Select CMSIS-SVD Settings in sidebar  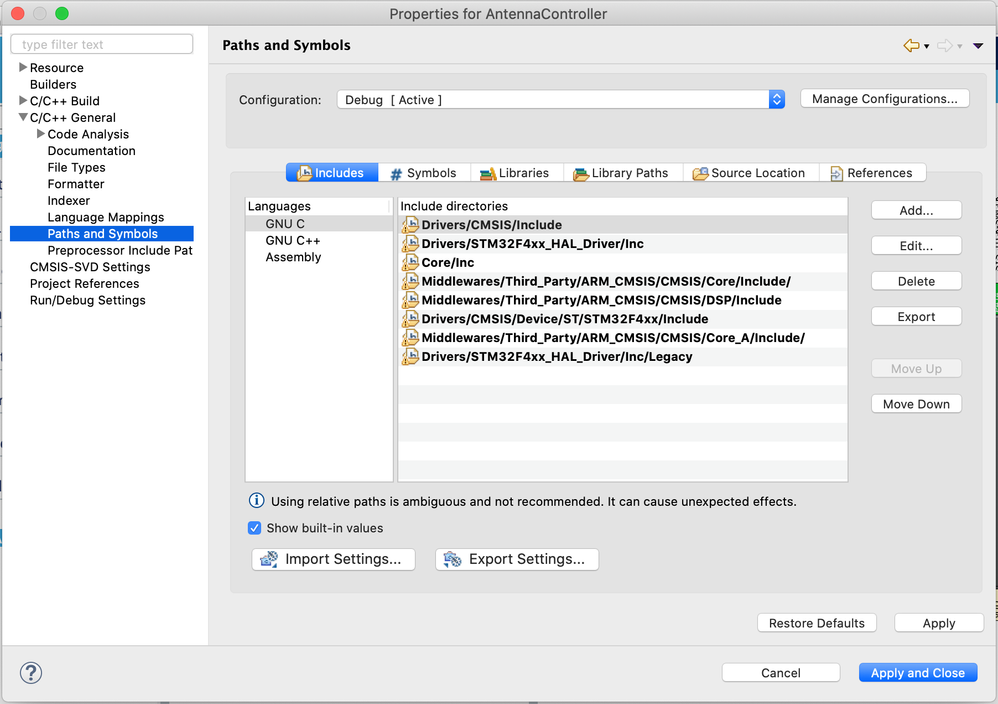point(90,267)
